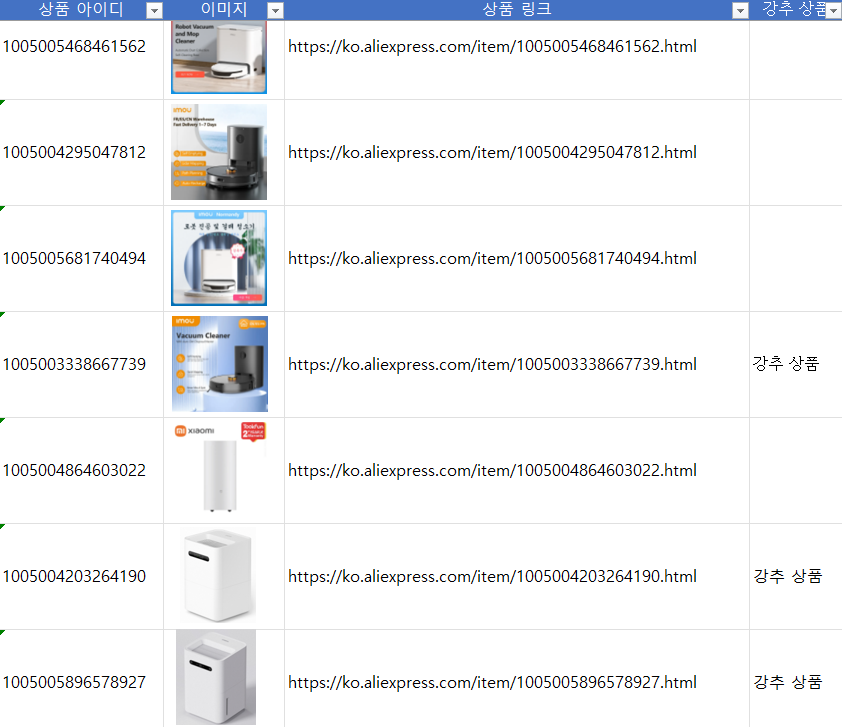The height and width of the screenshot is (727, 842).
Task: Click the Xiaomi humidifier product image
Action: click(x=219, y=470)
